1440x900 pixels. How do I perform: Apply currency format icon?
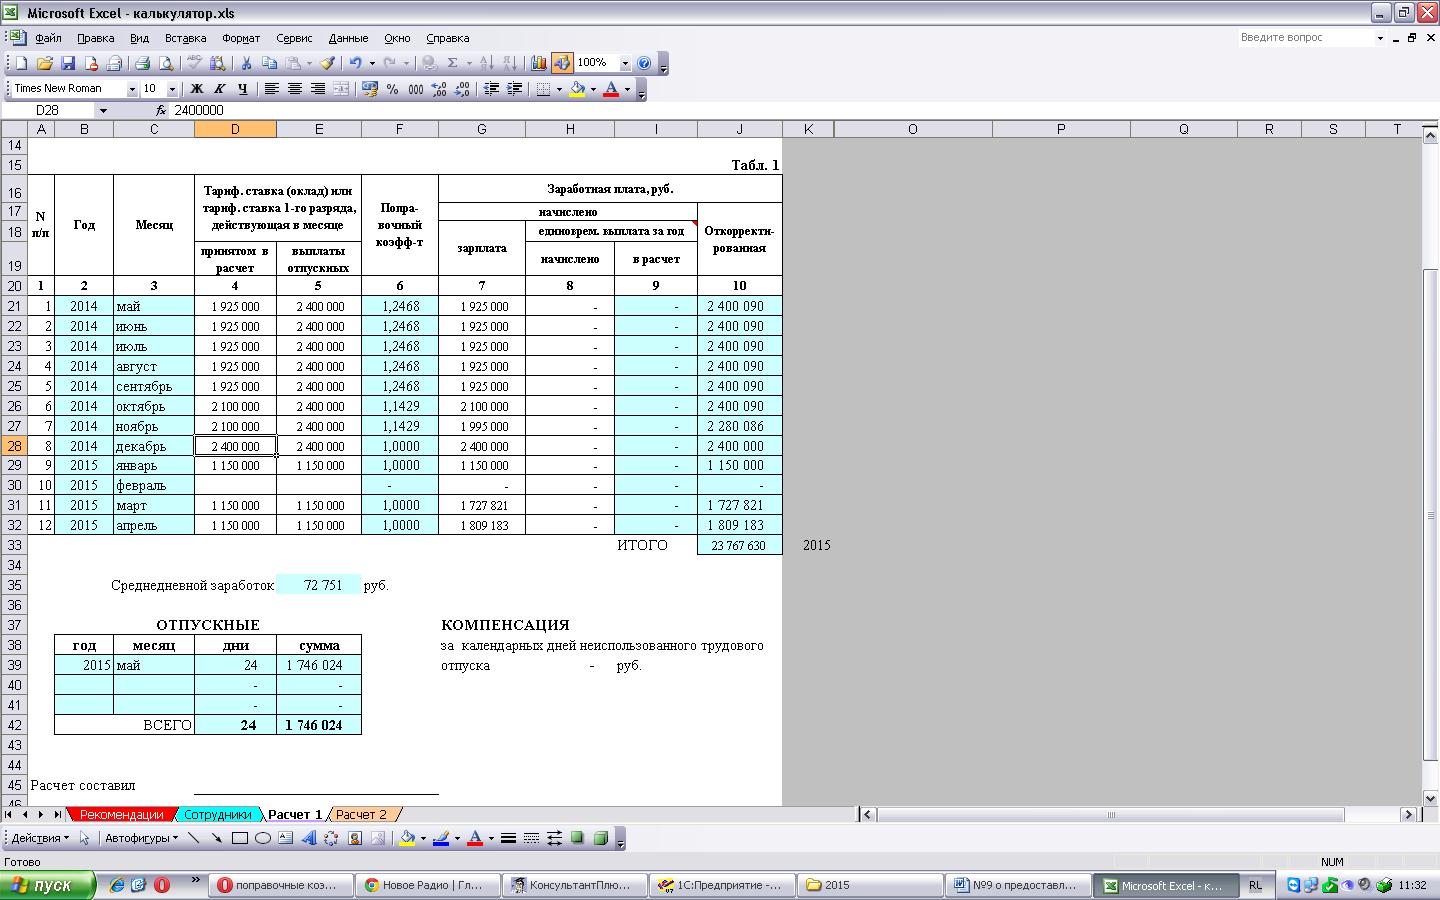point(369,89)
